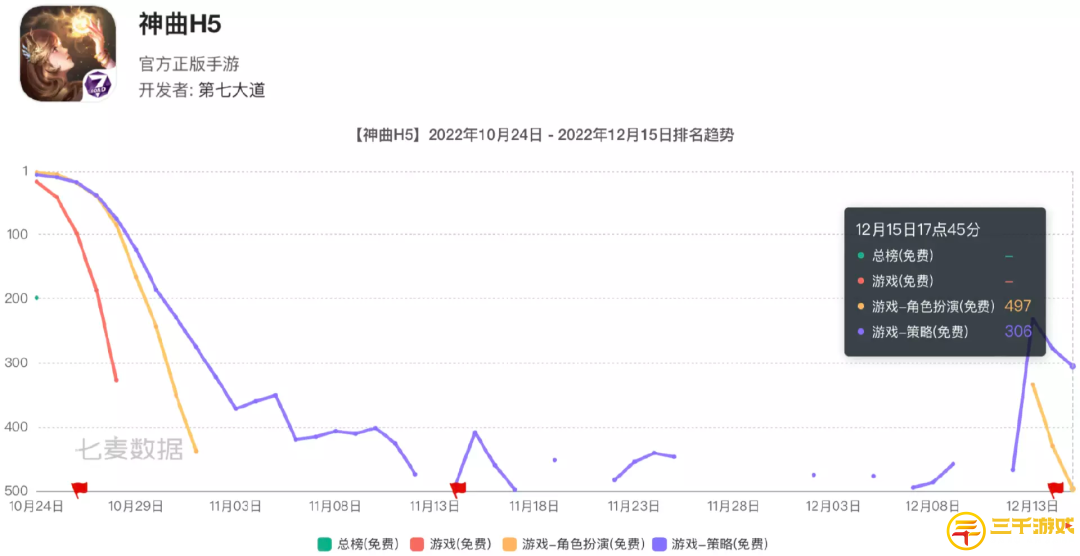The width and height of the screenshot is (1080, 556).
Task: Click red flag marker near 10月24日
Action: (79, 489)
